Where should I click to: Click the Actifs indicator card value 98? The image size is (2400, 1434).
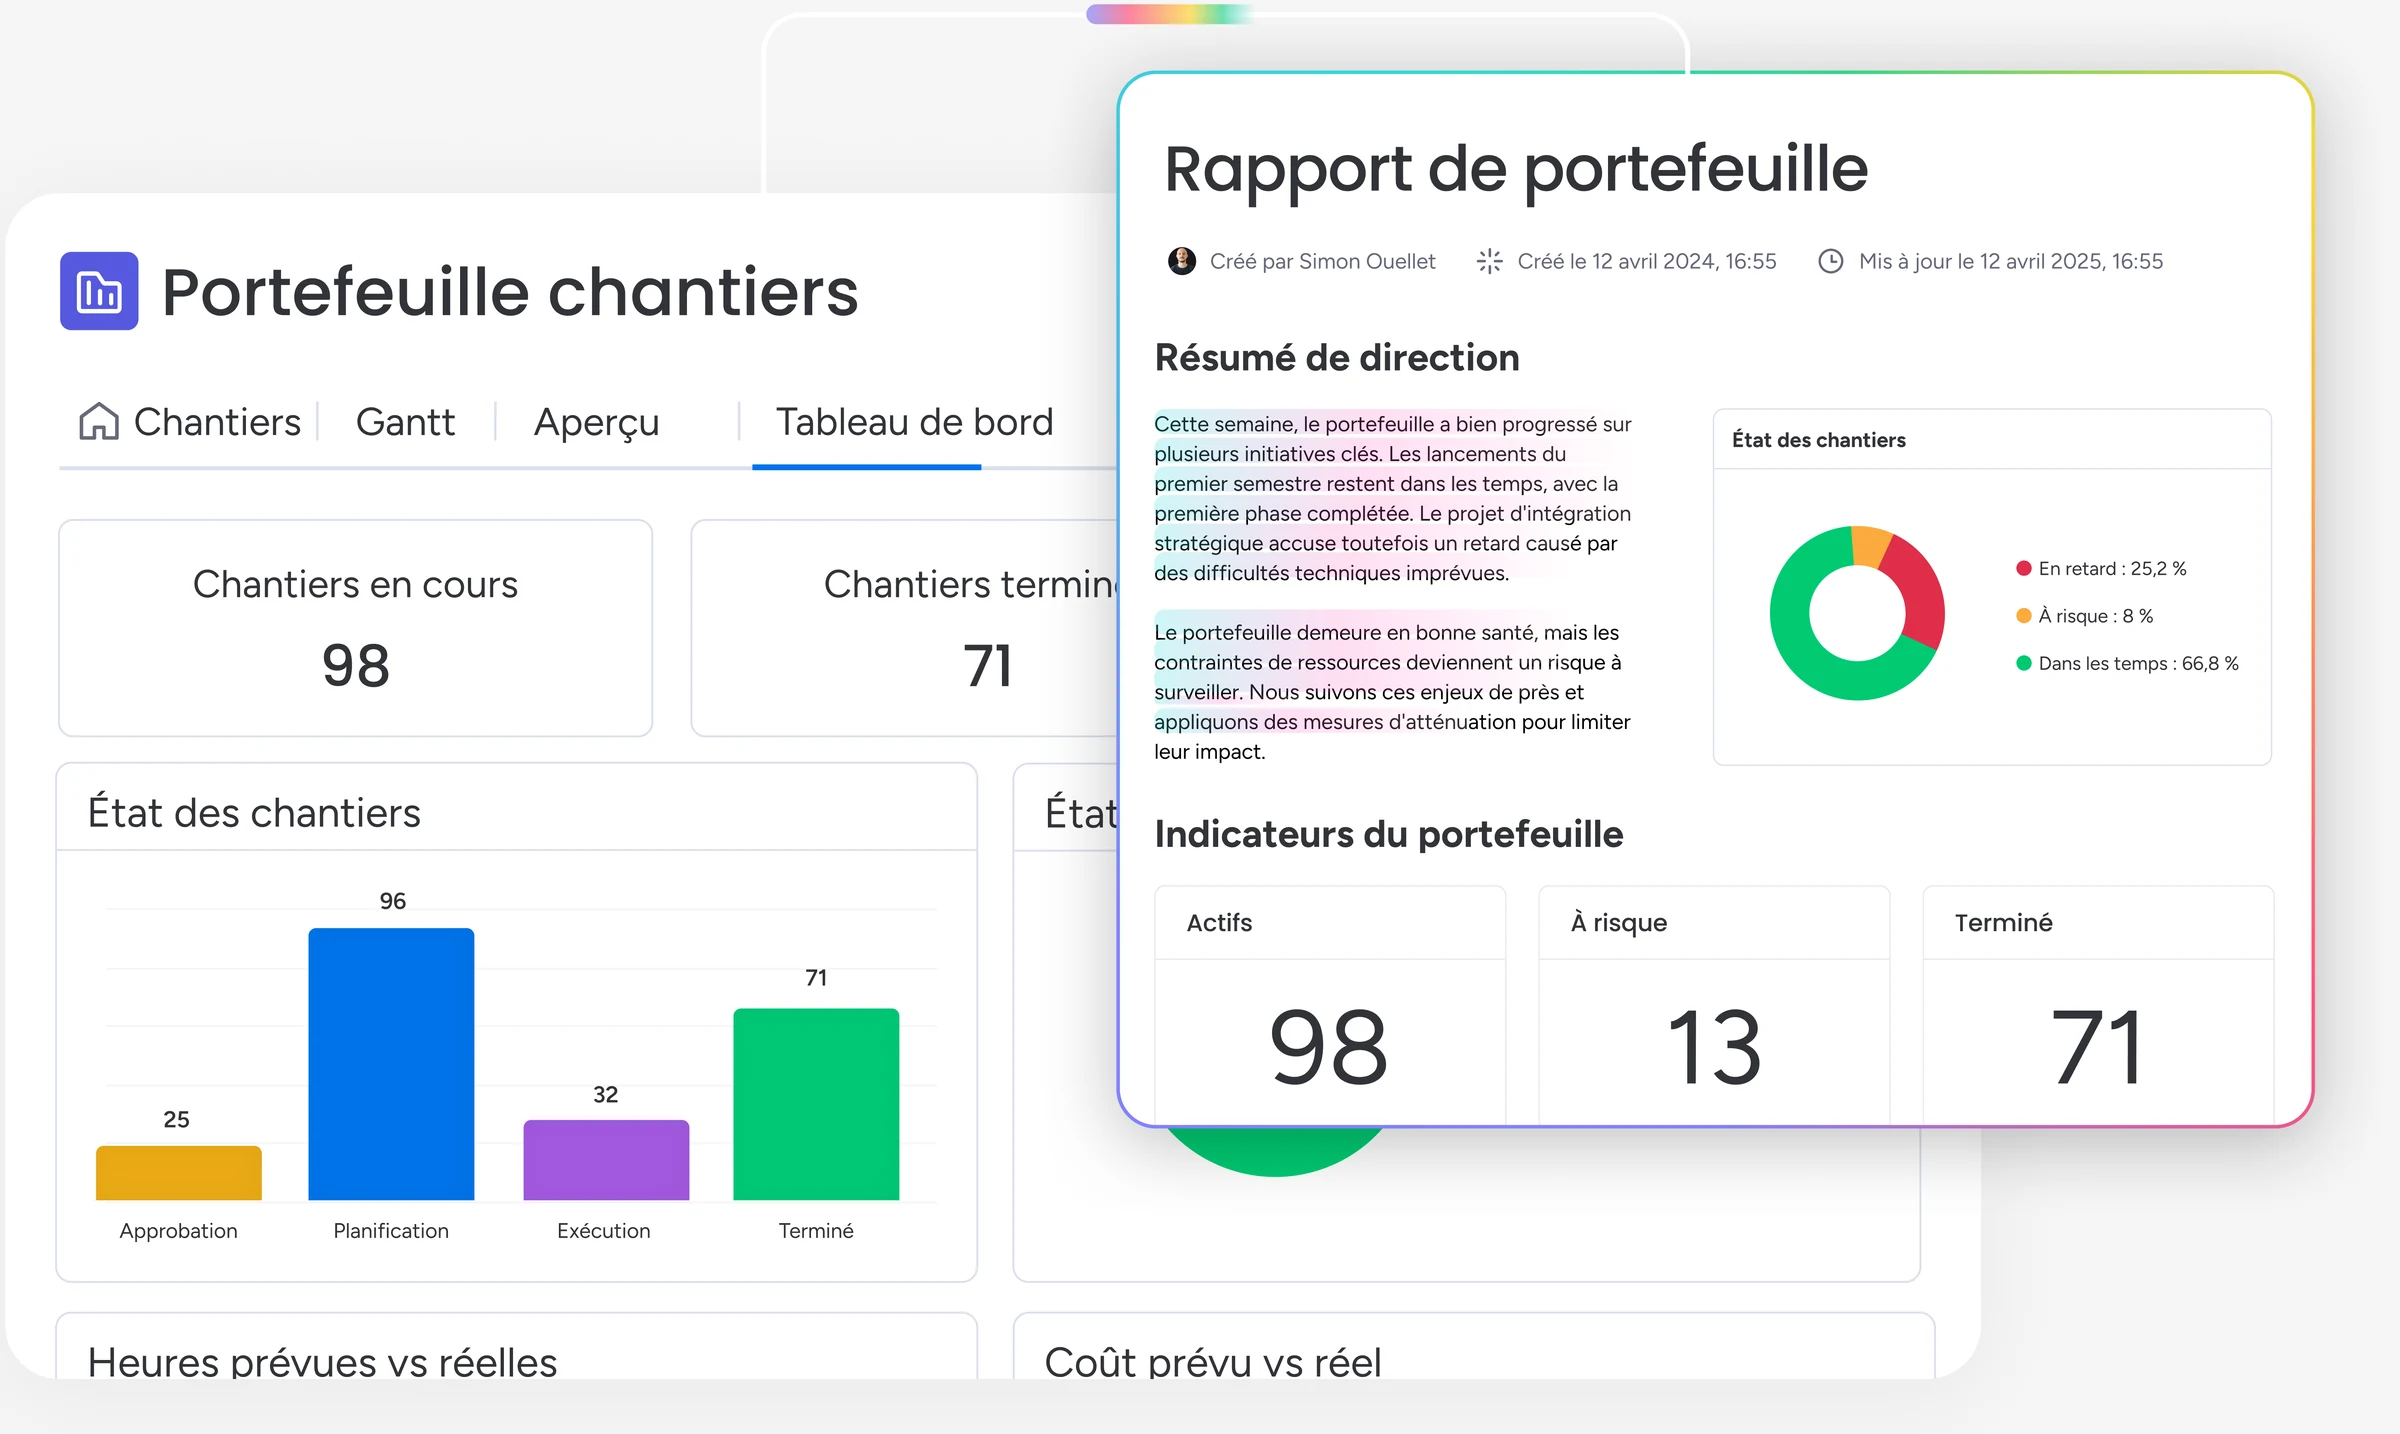click(1329, 1046)
